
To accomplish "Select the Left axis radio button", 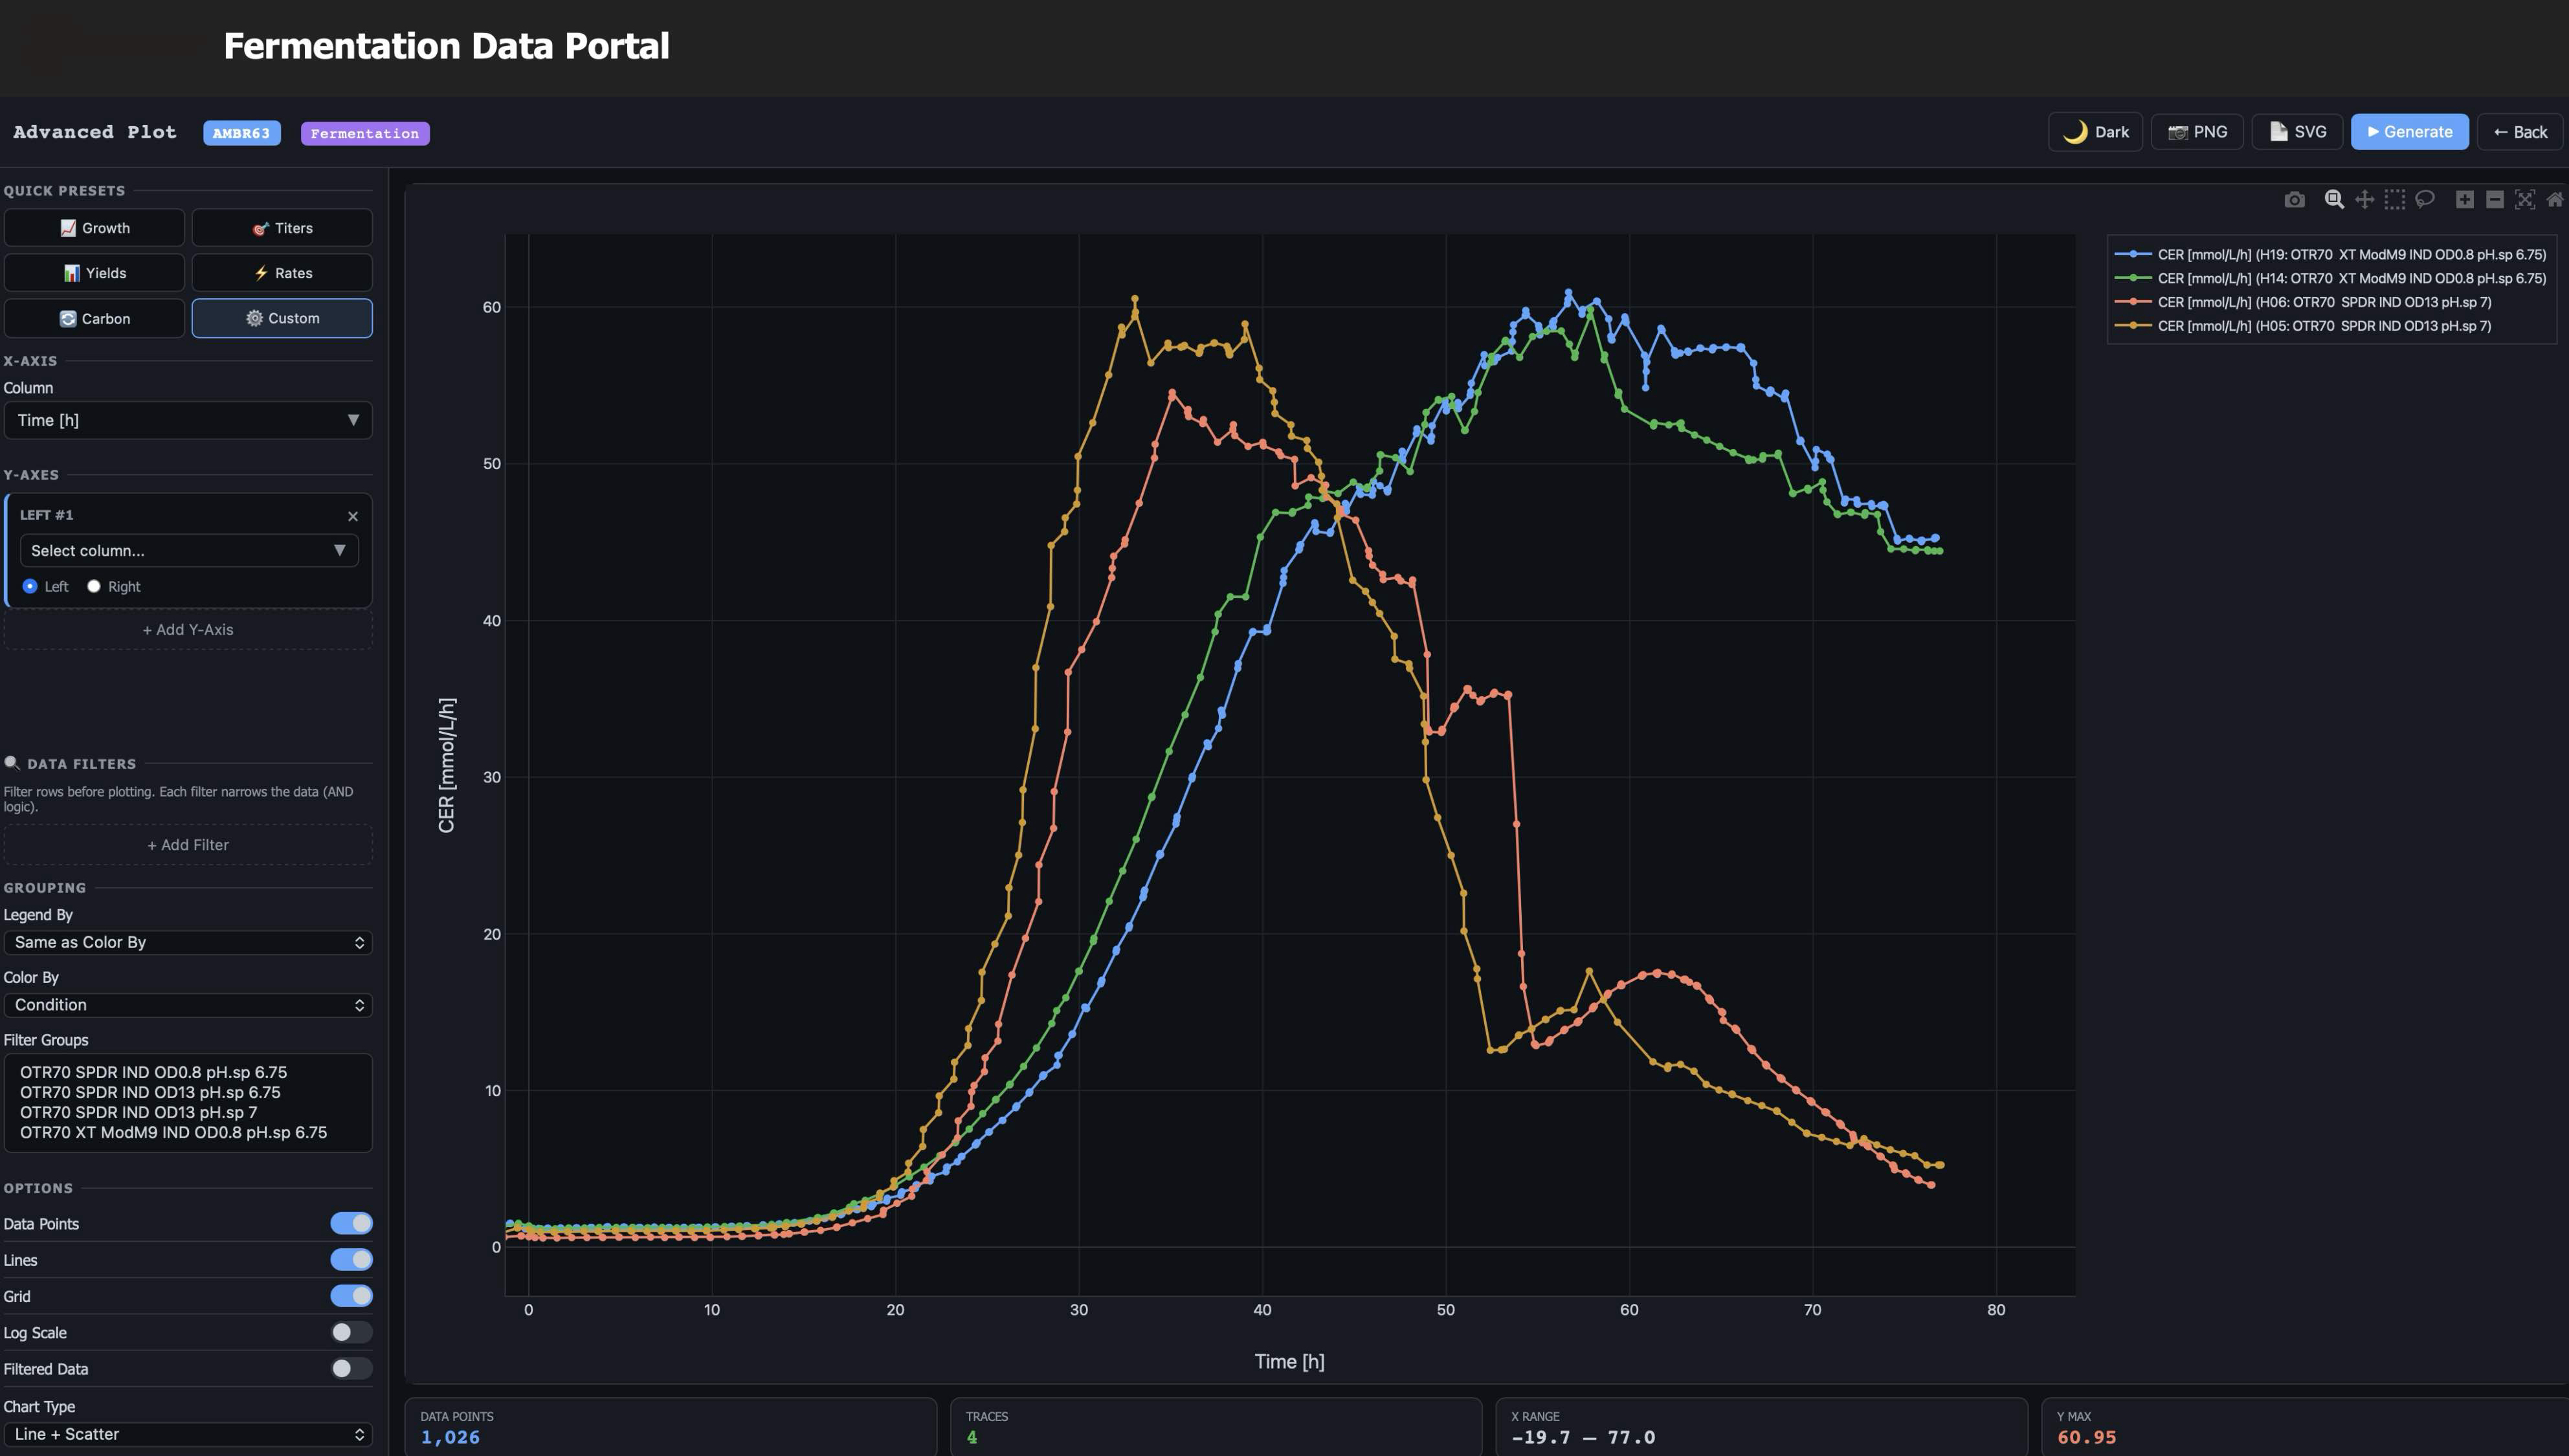I will pos(30,586).
